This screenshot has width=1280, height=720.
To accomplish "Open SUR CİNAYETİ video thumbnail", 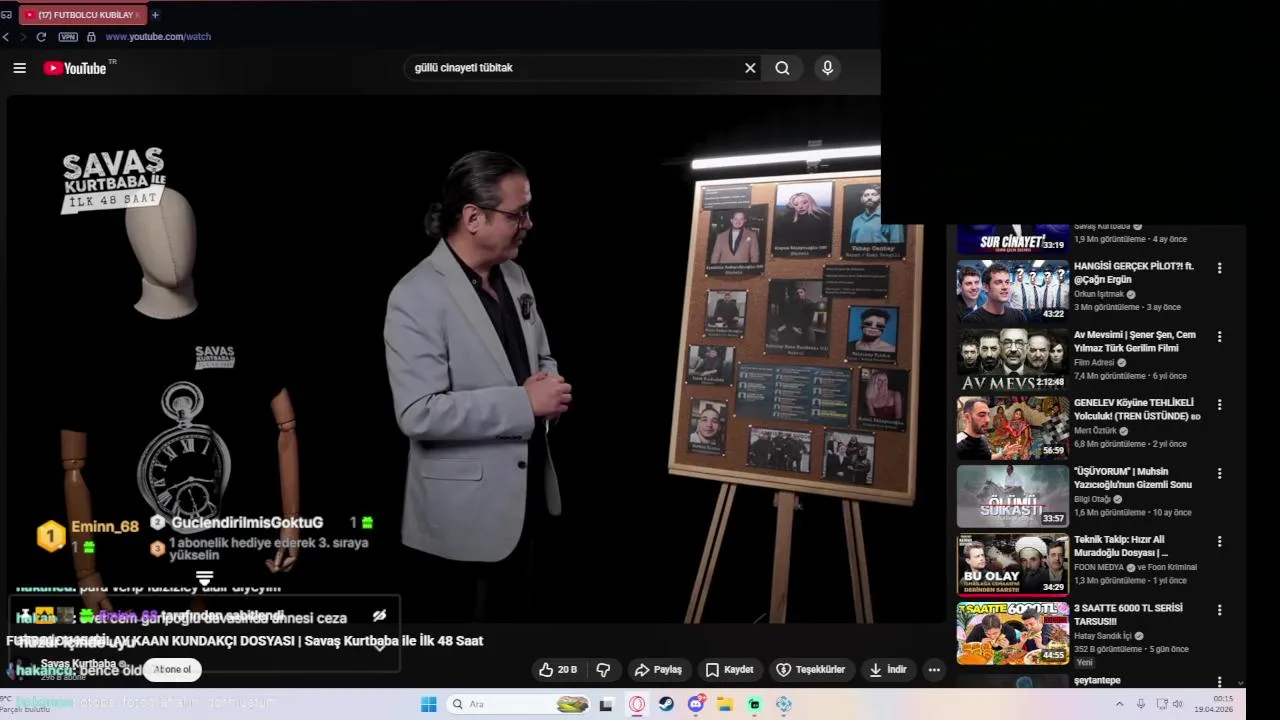I will coord(1012,238).
